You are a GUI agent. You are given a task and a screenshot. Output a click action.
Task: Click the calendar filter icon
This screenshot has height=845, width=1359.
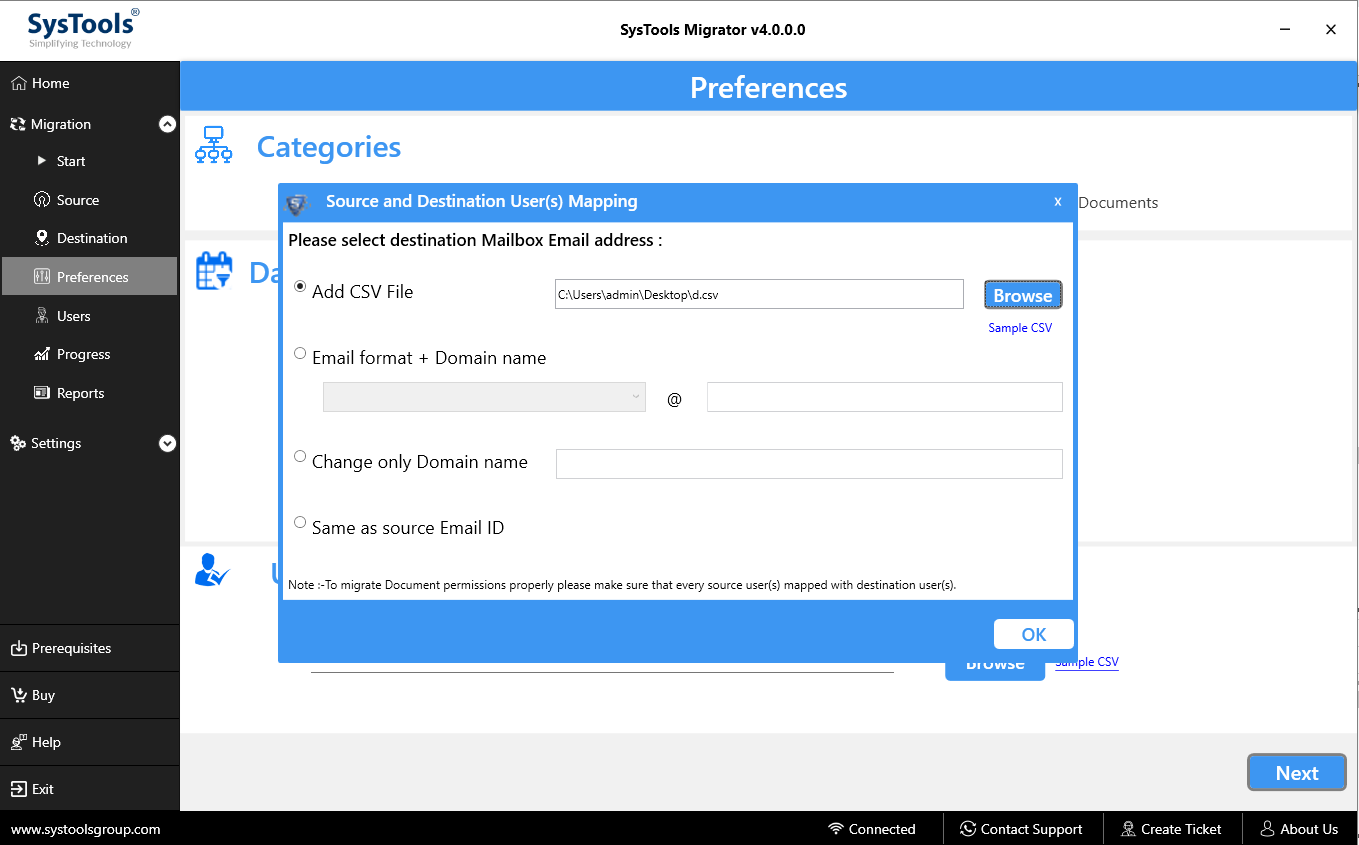pos(214,271)
